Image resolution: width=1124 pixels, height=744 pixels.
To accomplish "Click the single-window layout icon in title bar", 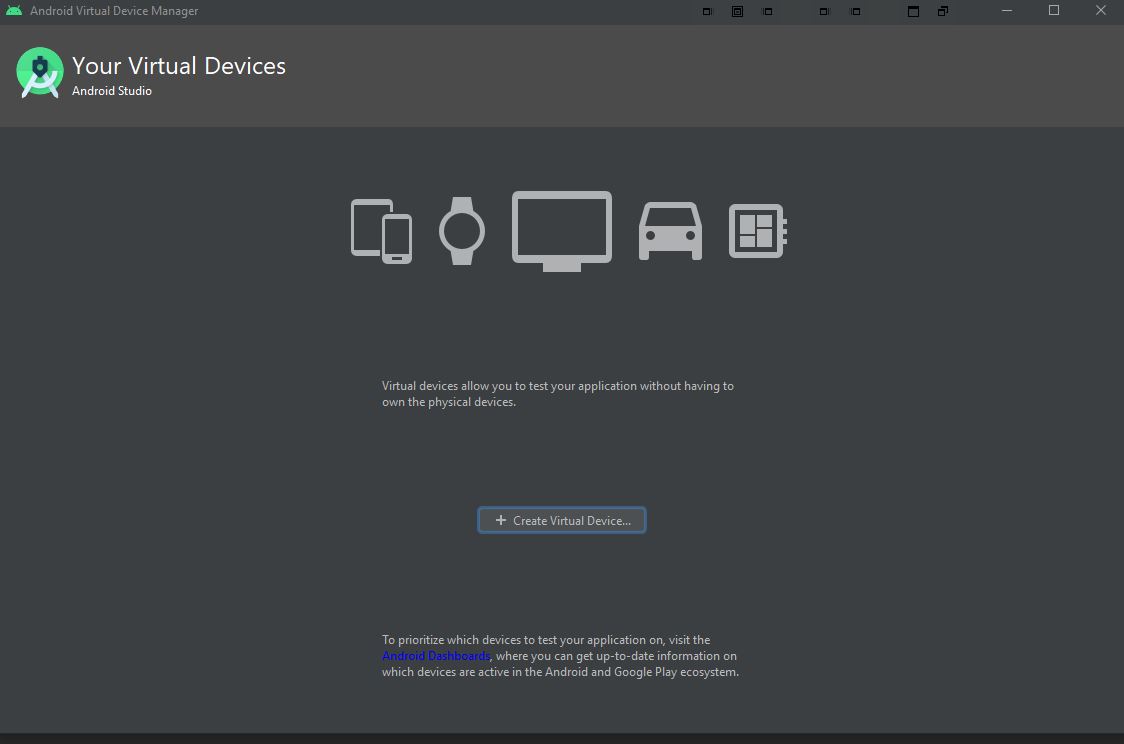I will point(913,11).
